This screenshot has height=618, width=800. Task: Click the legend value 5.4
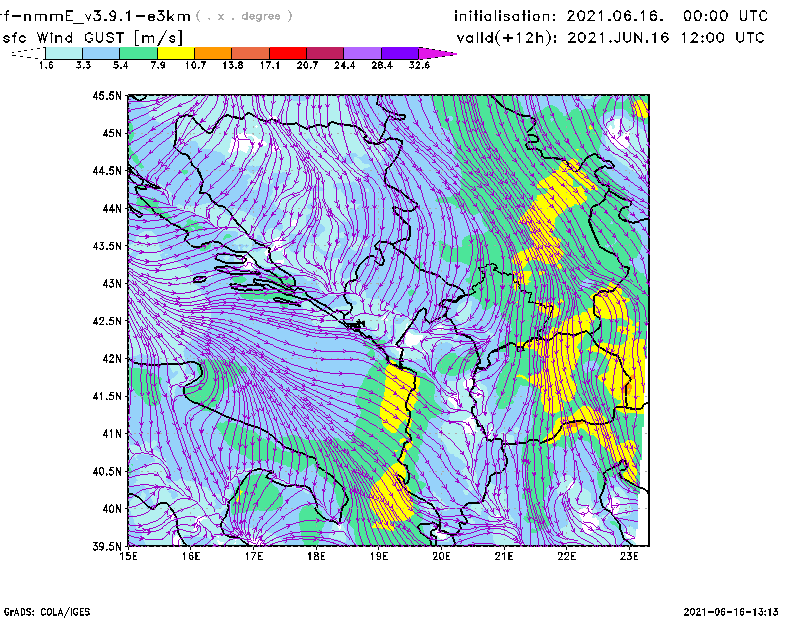tap(120, 65)
